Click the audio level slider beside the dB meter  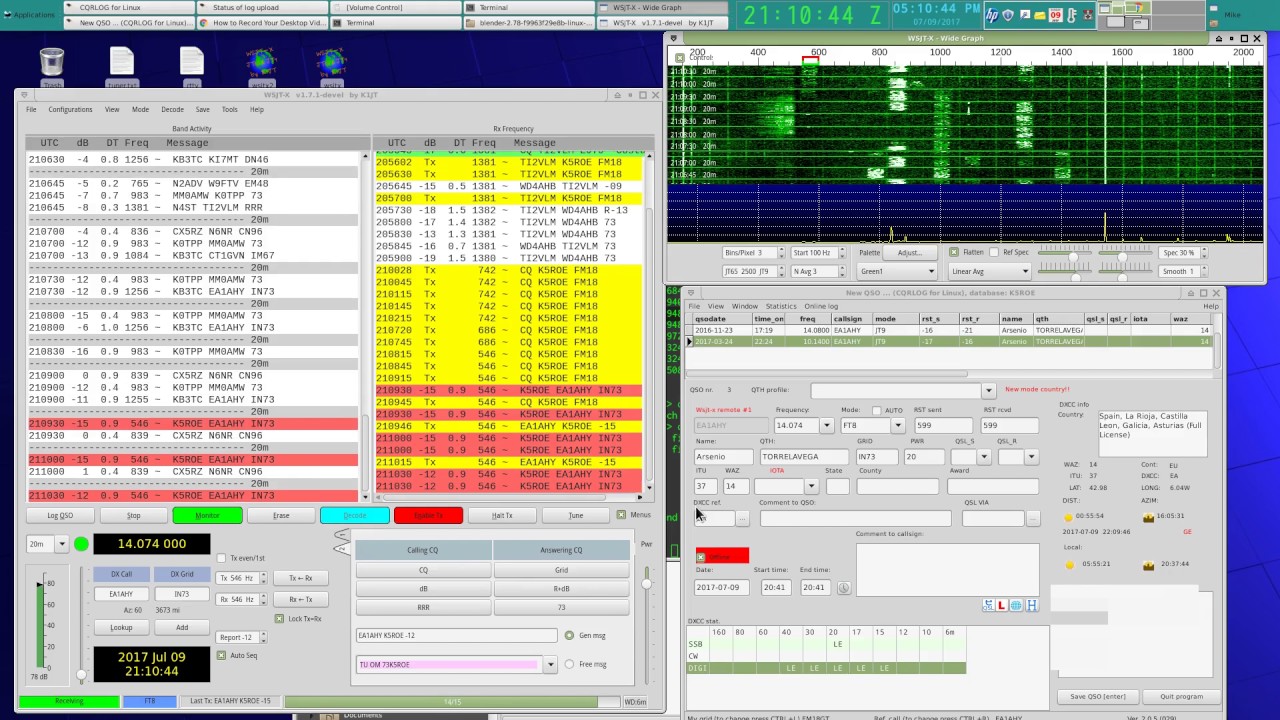[x=81, y=675]
